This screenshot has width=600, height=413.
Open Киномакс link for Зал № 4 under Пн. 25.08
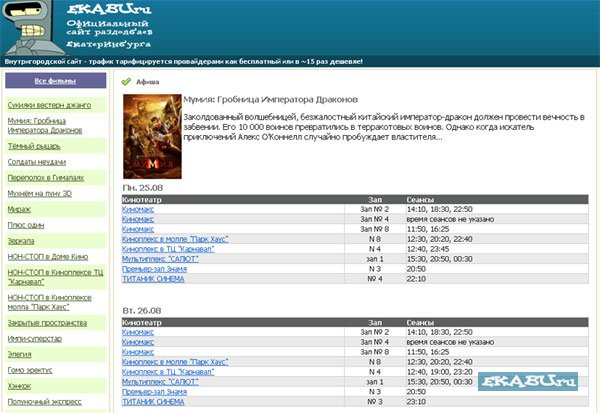[x=138, y=219]
